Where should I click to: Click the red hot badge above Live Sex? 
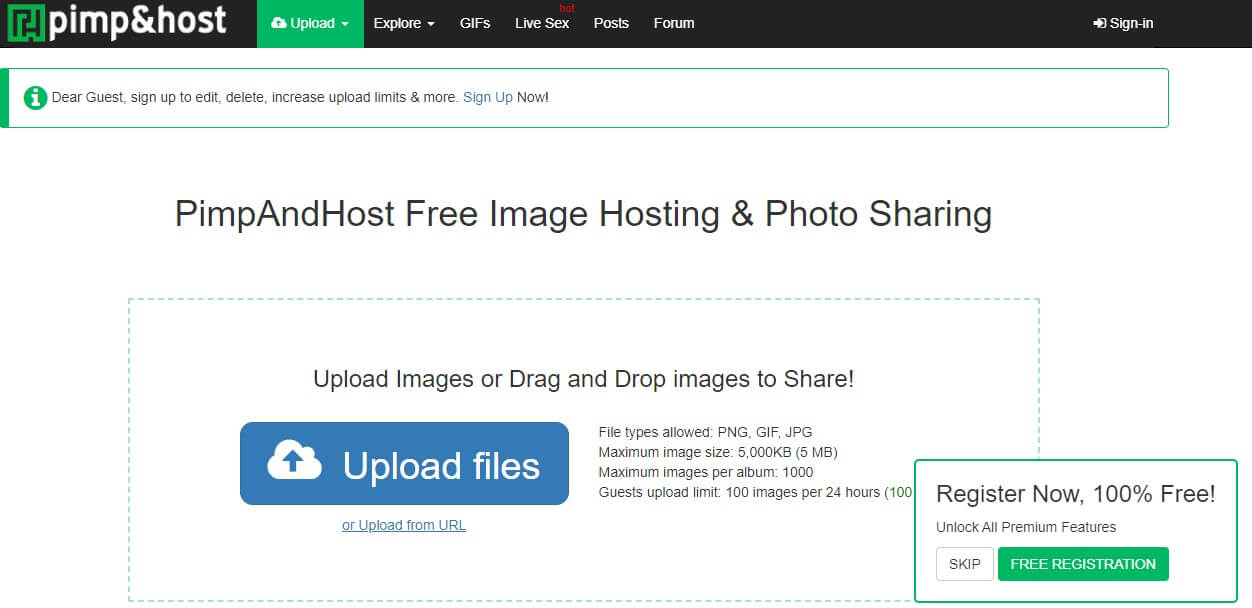click(x=567, y=8)
